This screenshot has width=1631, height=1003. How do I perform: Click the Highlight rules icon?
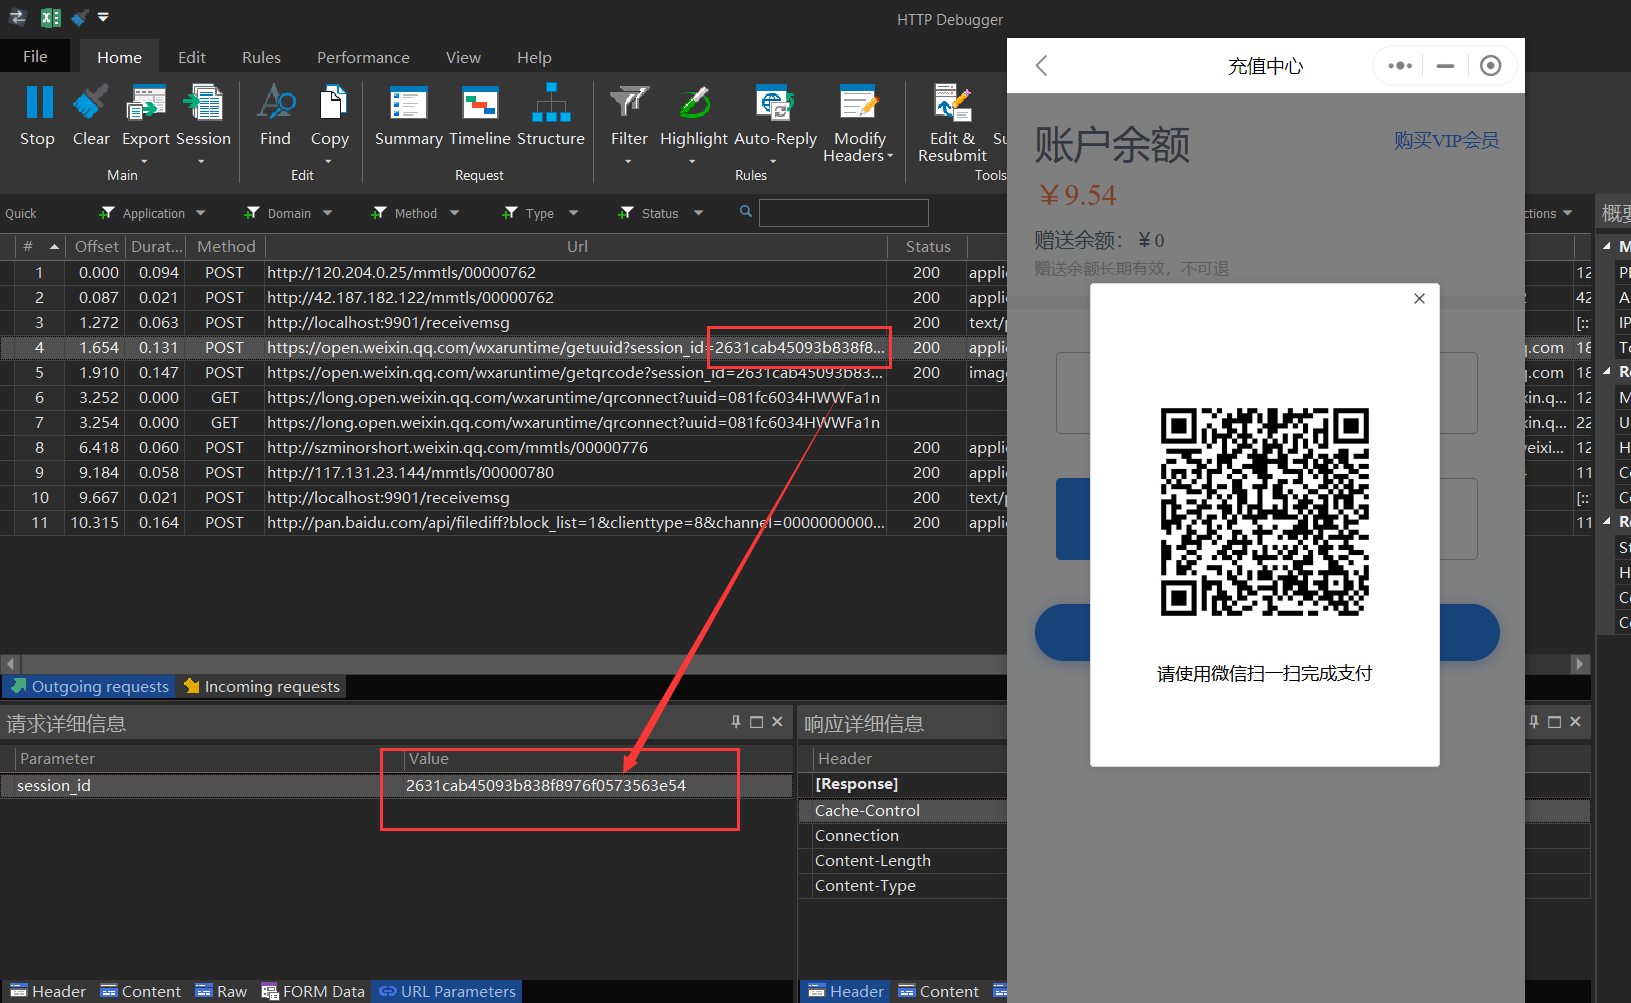(x=694, y=103)
